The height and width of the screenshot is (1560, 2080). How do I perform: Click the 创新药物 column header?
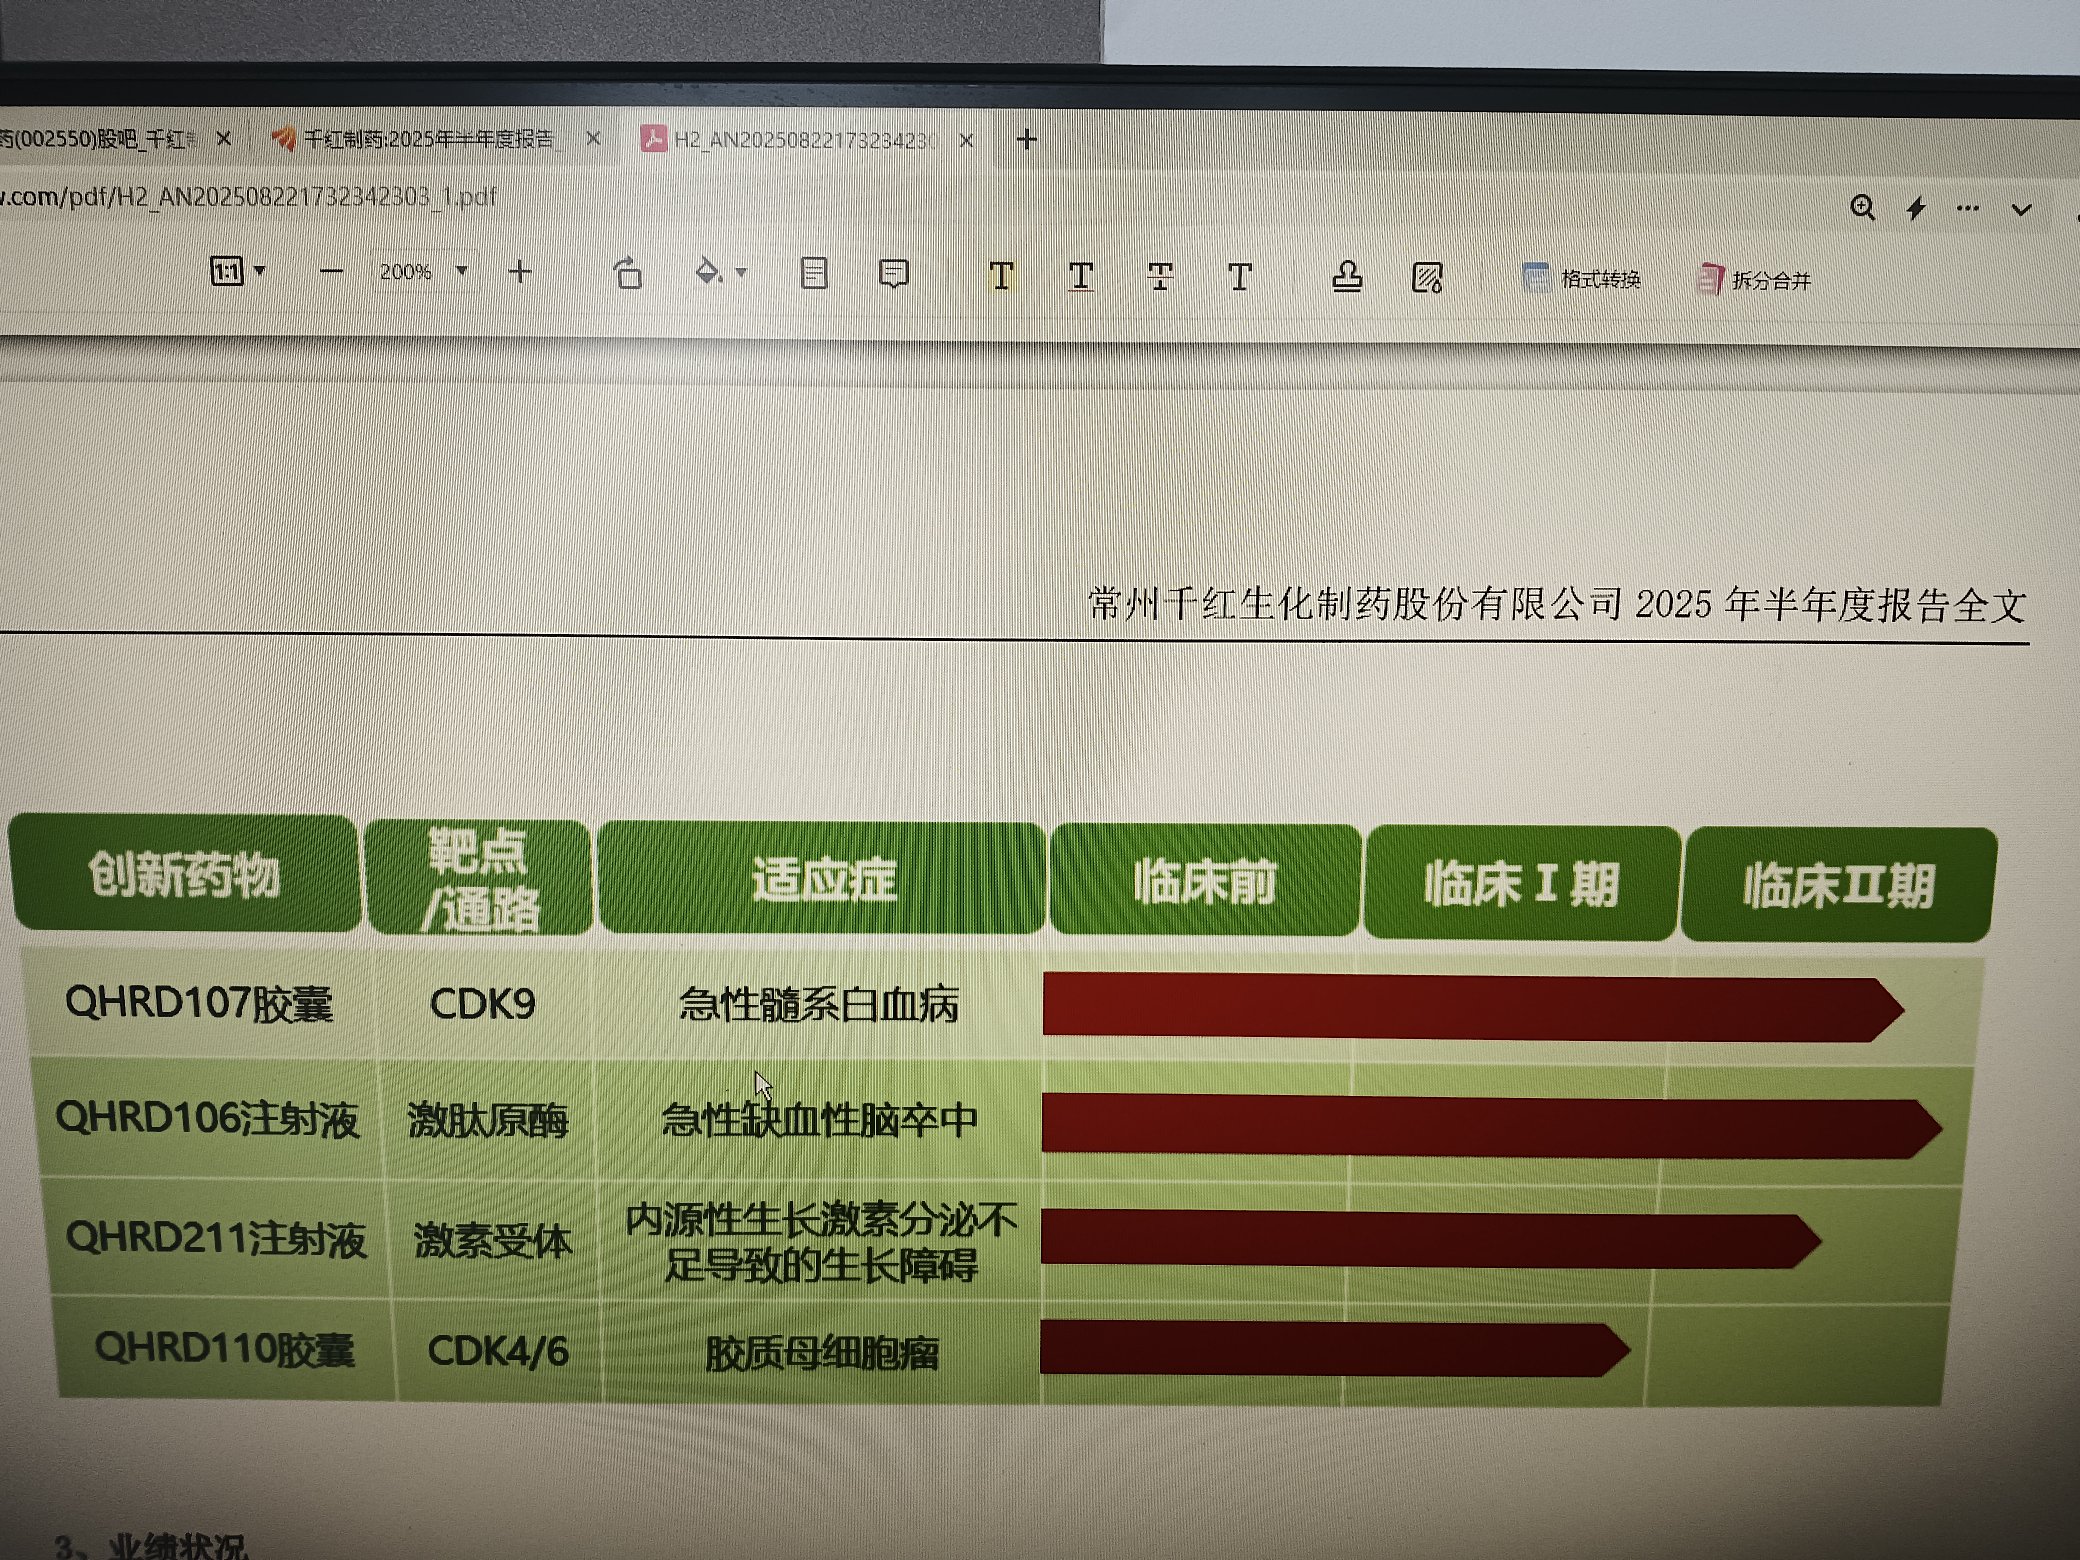click(x=184, y=873)
